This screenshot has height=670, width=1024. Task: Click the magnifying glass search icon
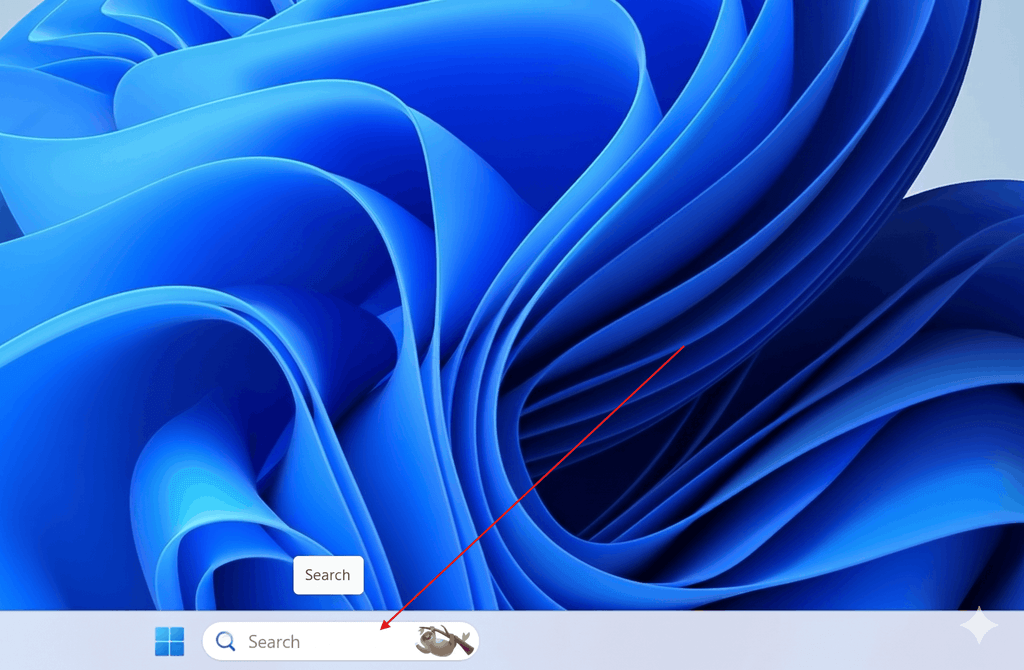[225, 641]
